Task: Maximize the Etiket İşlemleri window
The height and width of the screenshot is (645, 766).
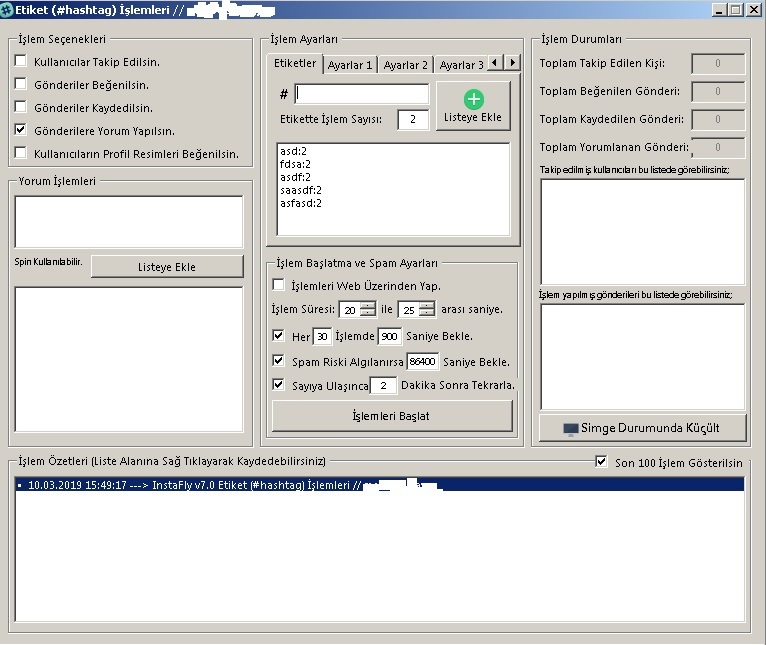Action: (x=736, y=9)
